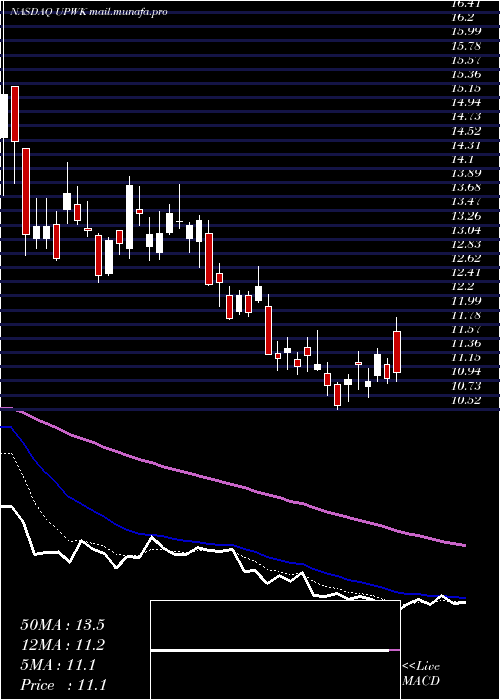Click the 13.47 price axis label
500x700 pixels.
(466, 201)
